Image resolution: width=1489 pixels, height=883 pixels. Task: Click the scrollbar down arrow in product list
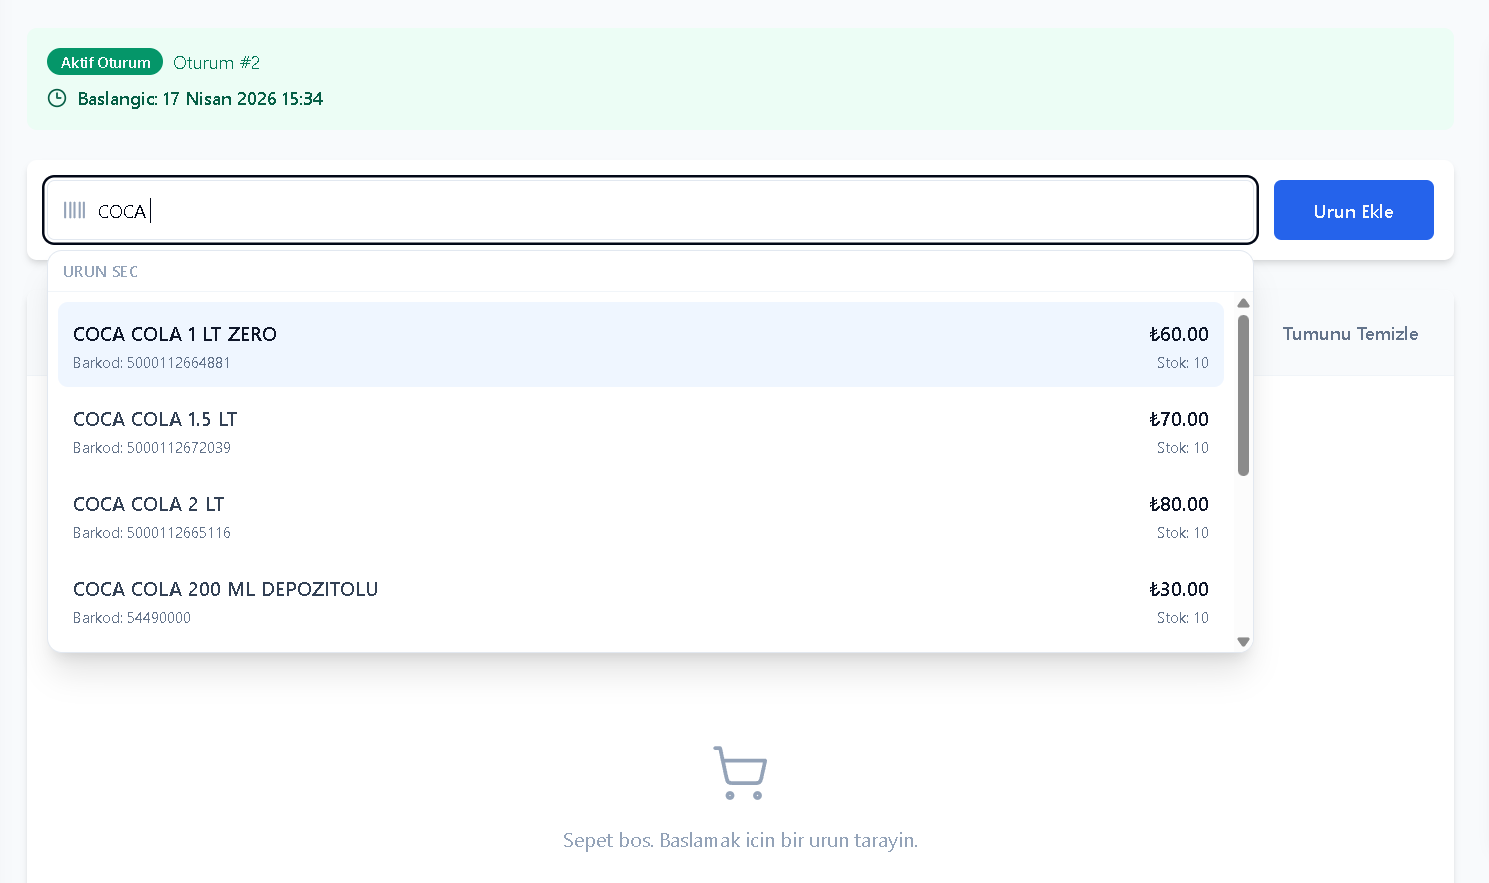click(x=1243, y=641)
